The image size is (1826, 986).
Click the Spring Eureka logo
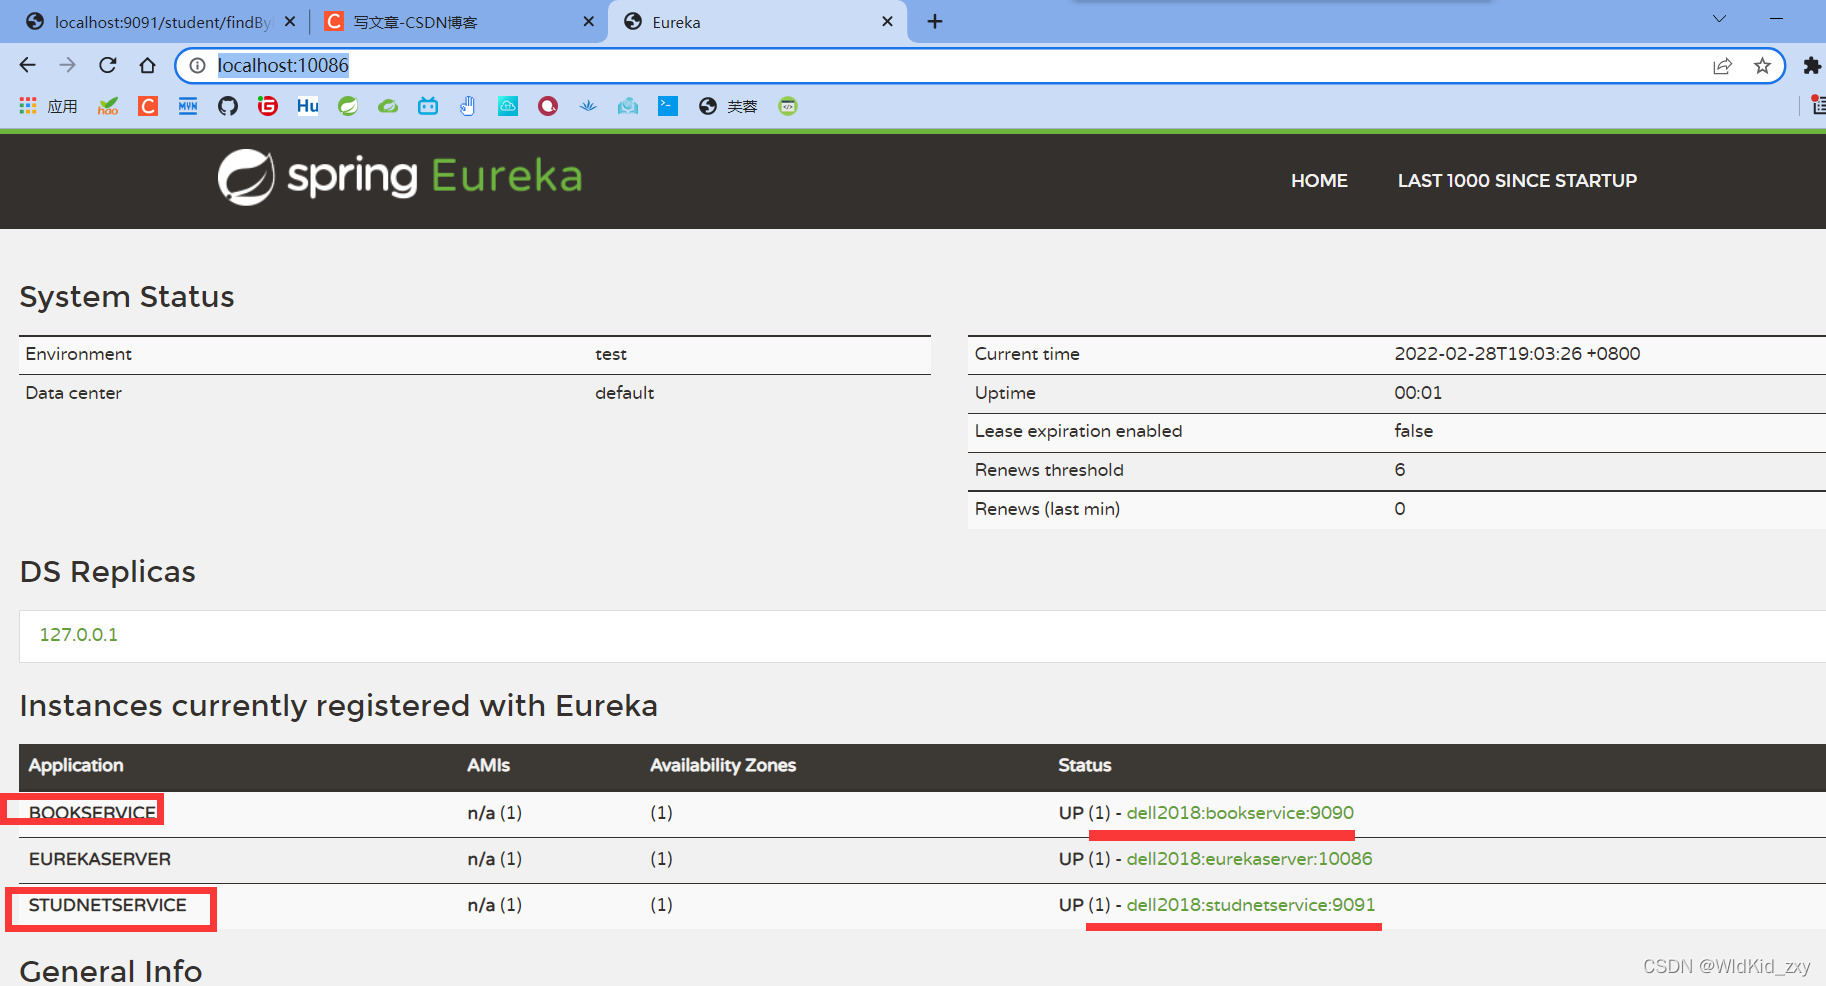[400, 177]
